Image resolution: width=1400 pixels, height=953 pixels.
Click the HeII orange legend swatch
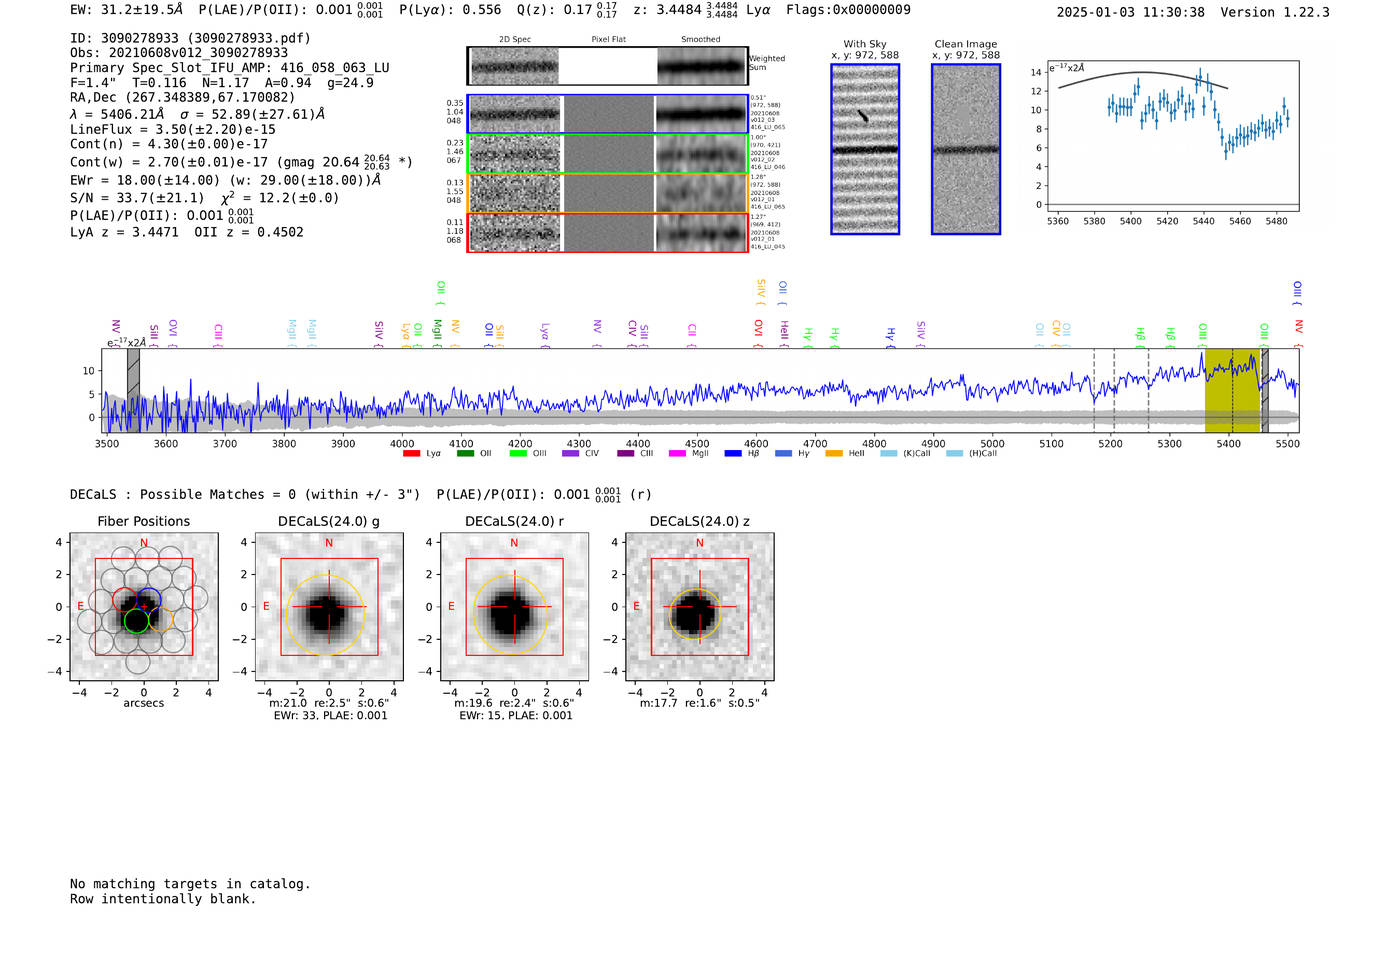pos(834,454)
